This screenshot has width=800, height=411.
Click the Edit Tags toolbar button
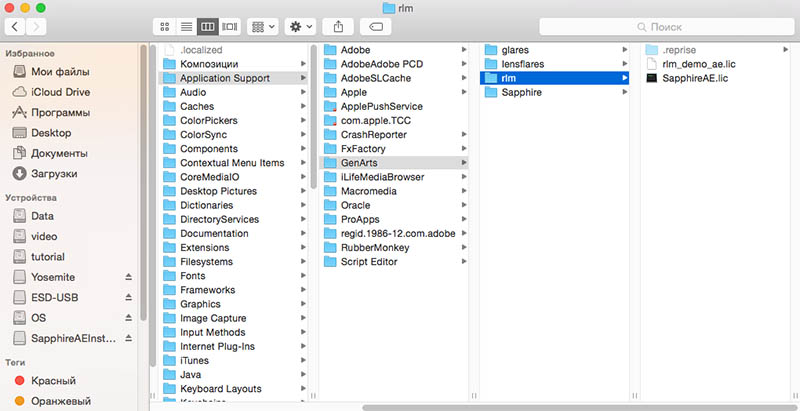[x=376, y=27]
